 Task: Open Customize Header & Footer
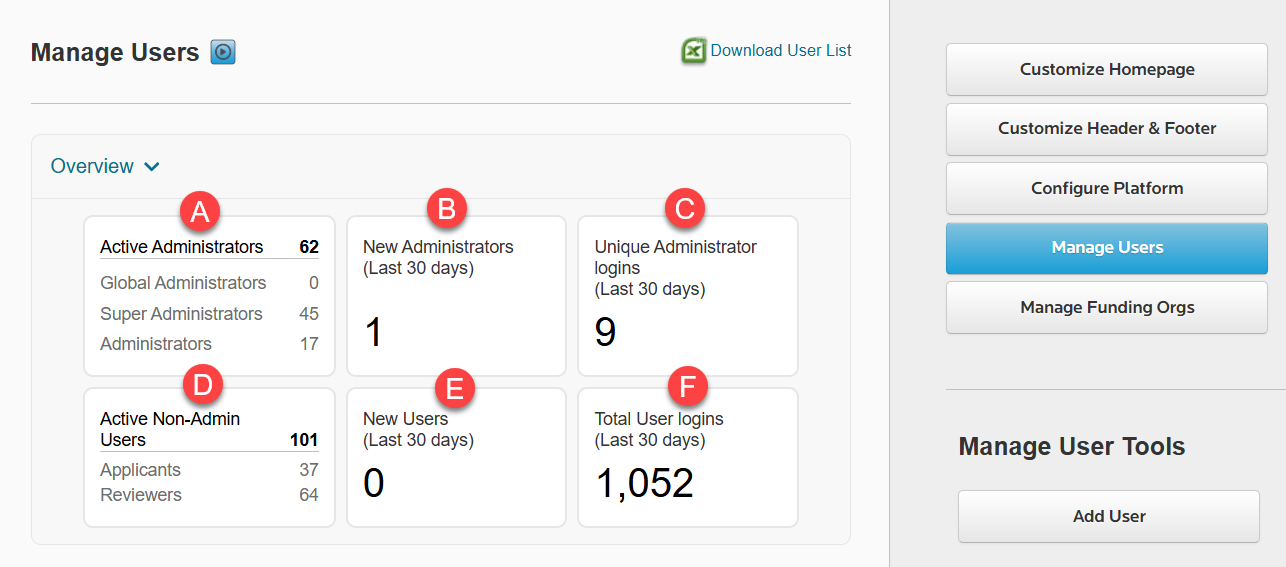tap(1107, 129)
